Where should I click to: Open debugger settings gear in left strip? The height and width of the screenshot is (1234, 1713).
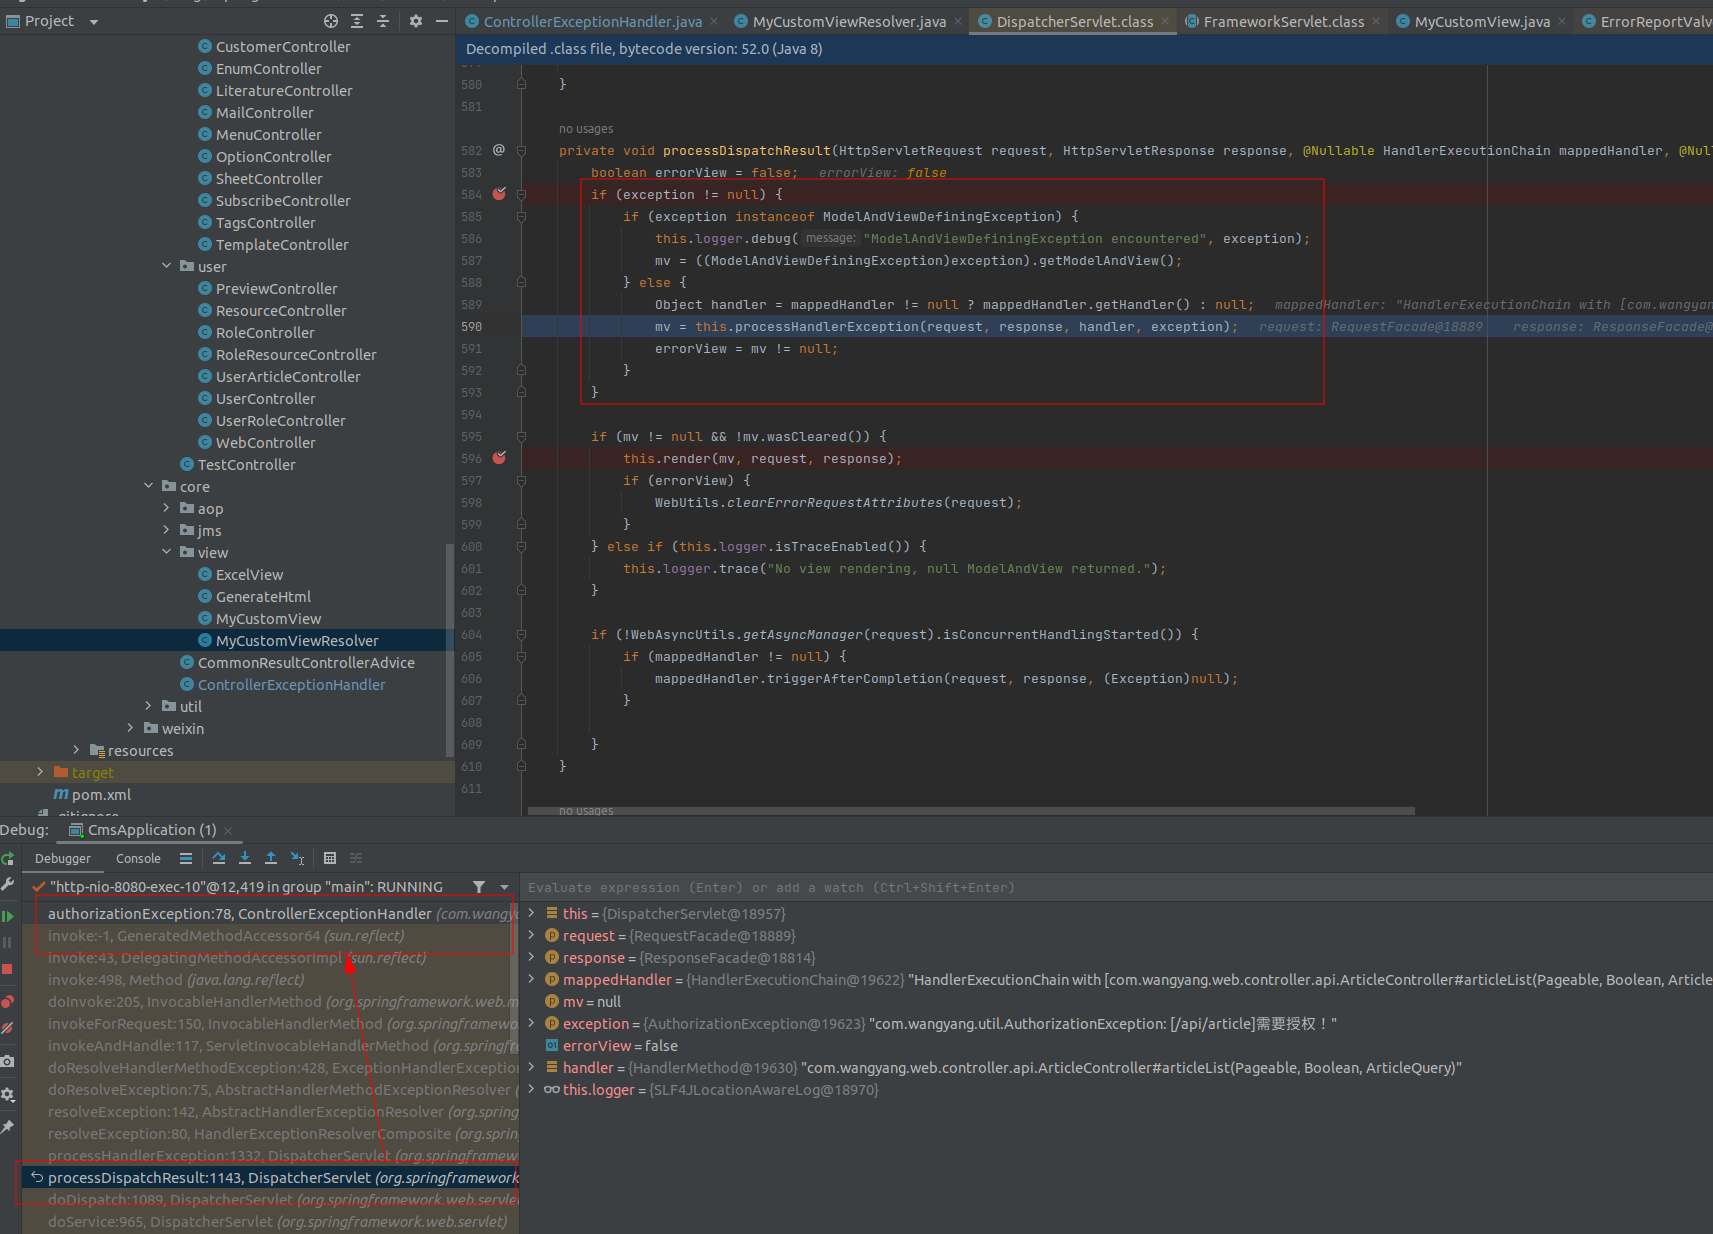pyautogui.click(x=8, y=1094)
